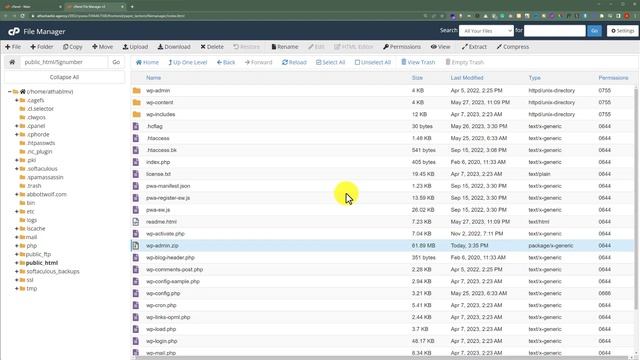This screenshot has height=360, width=640.
Task: Click the wp-includes folder icon
Action: click(x=137, y=114)
